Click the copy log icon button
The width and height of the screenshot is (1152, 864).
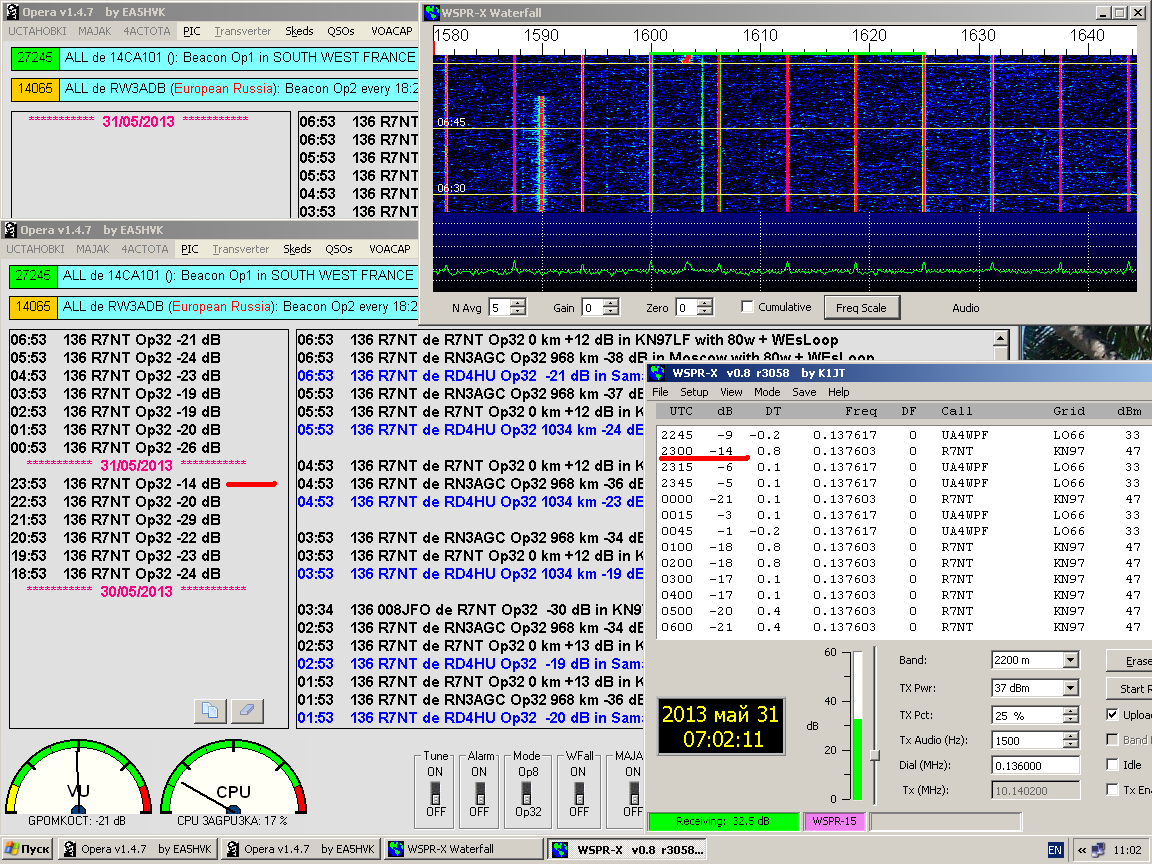210,710
